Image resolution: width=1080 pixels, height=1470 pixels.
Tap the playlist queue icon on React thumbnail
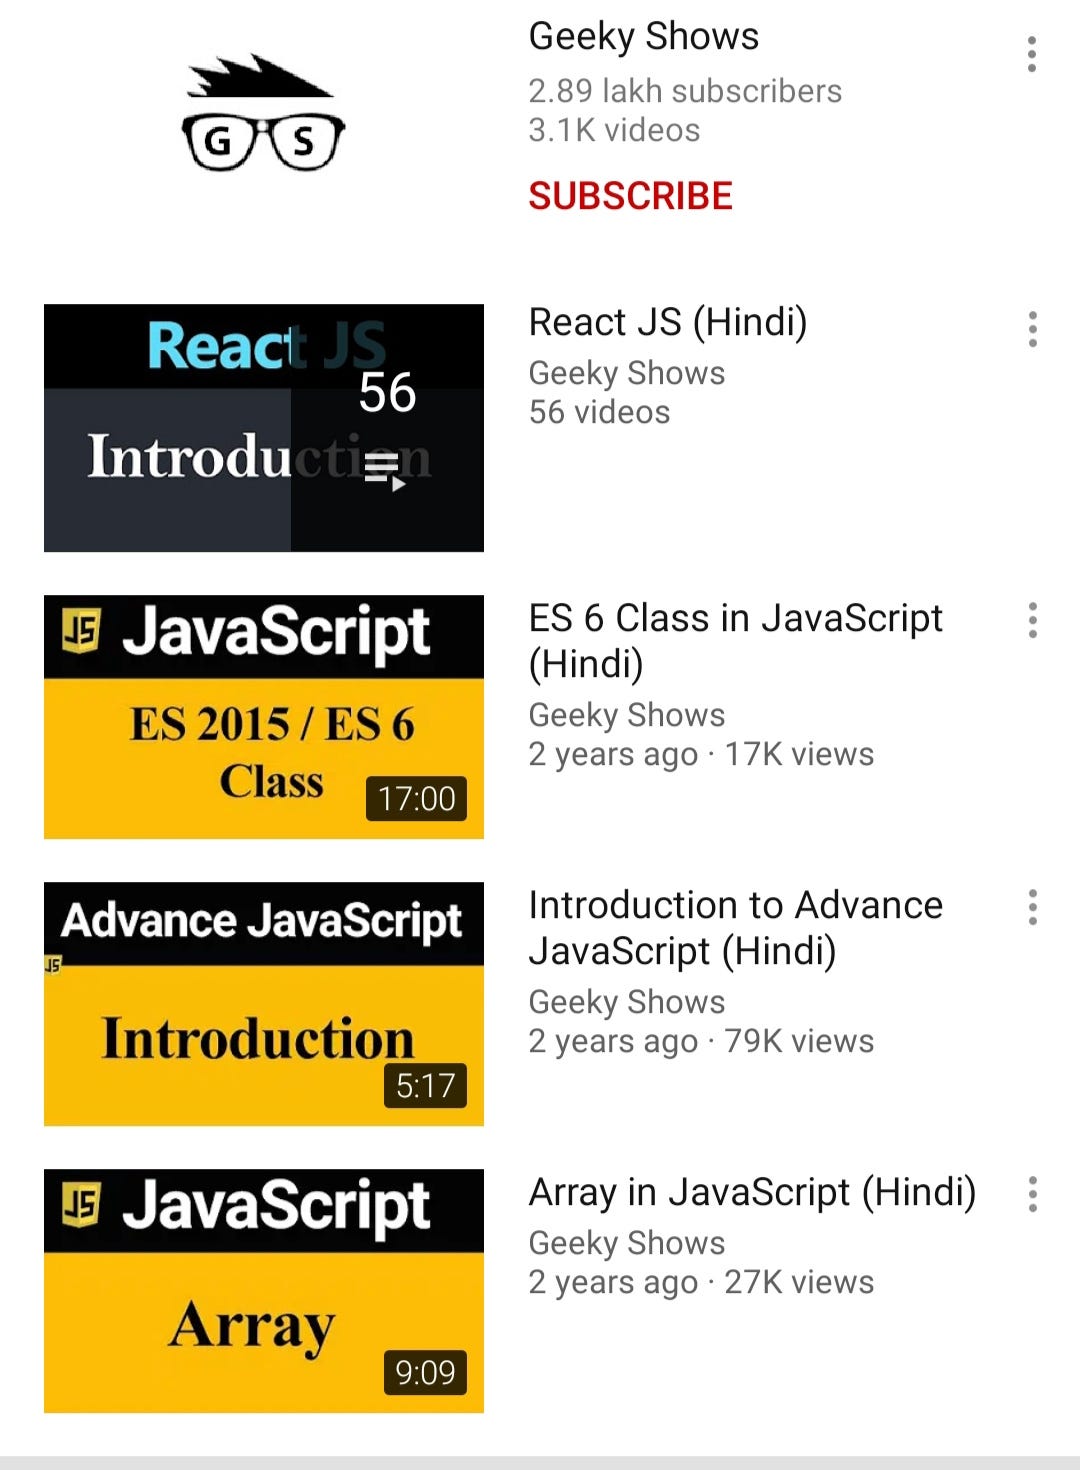(x=385, y=471)
